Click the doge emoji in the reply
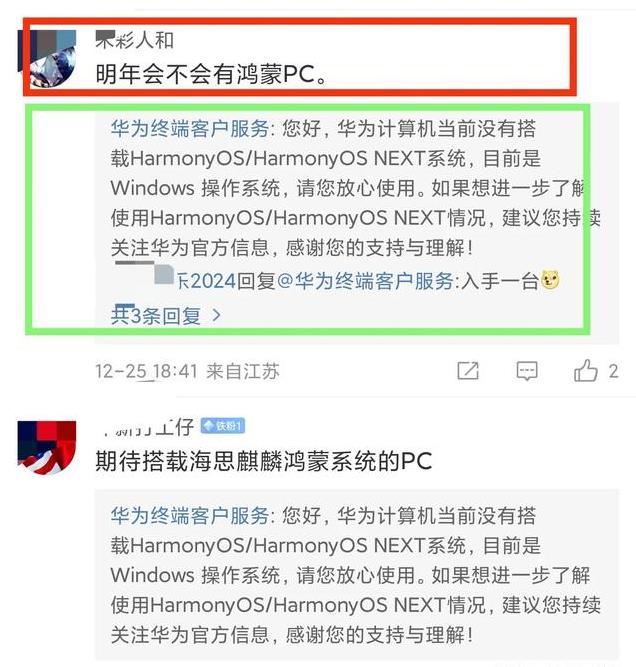 (550, 280)
